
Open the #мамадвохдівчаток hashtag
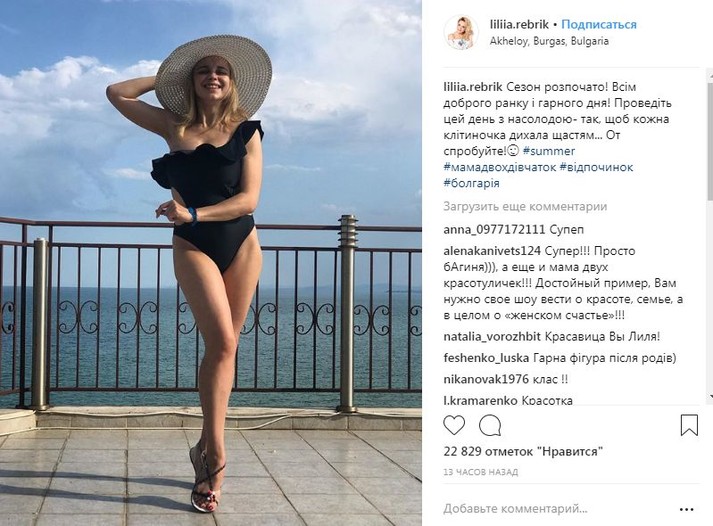pos(500,167)
